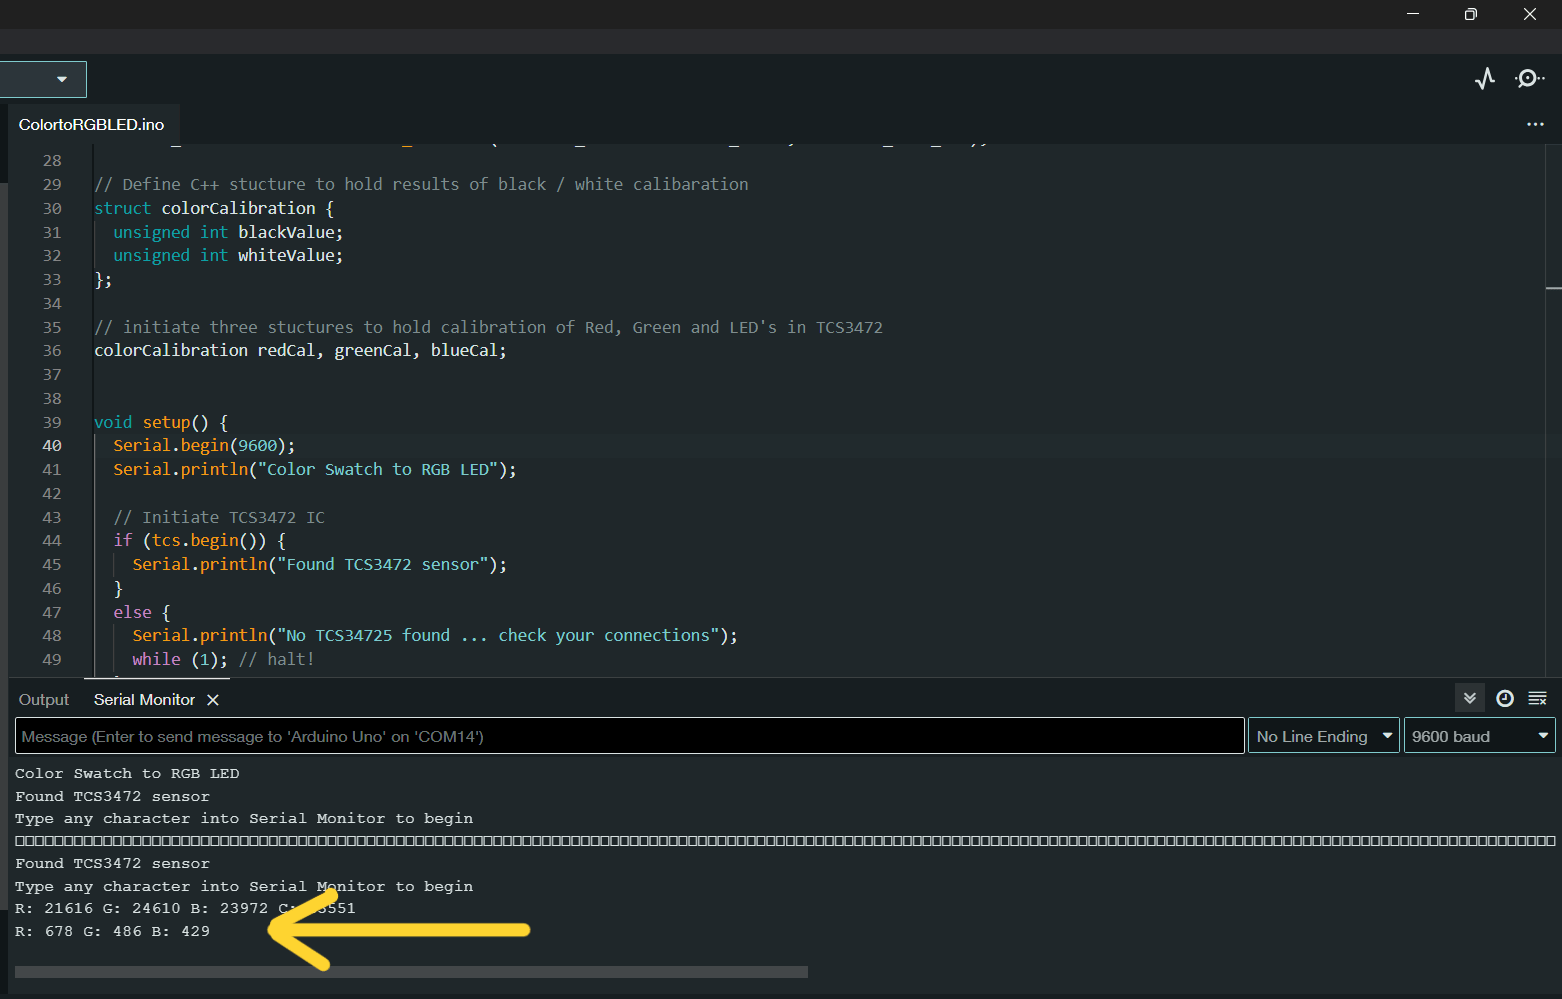The height and width of the screenshot is (999, 1562).
Task: Toggle autoscroll in the Serial Monitor
Action: 1469,699
